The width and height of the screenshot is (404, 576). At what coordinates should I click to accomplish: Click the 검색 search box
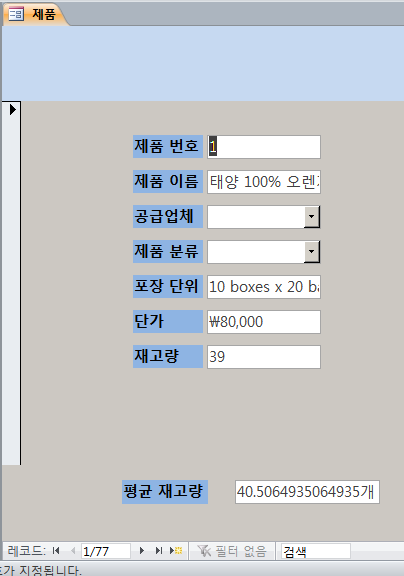pos(316,551)
